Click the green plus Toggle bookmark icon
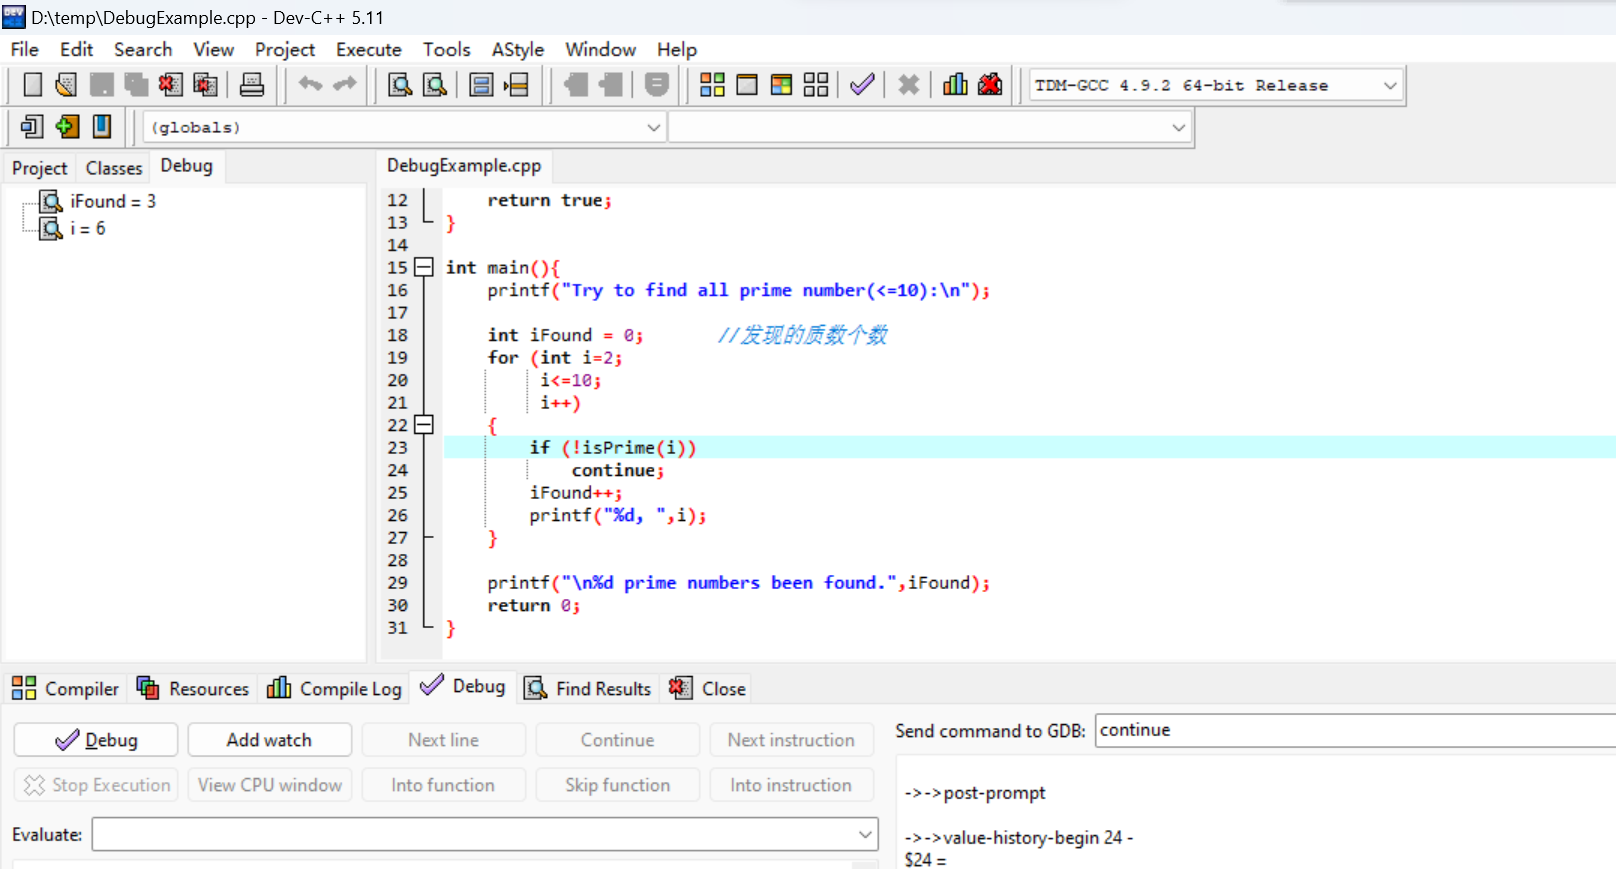The width and height of the screenshot is (1616, 869). pos(67,127)
